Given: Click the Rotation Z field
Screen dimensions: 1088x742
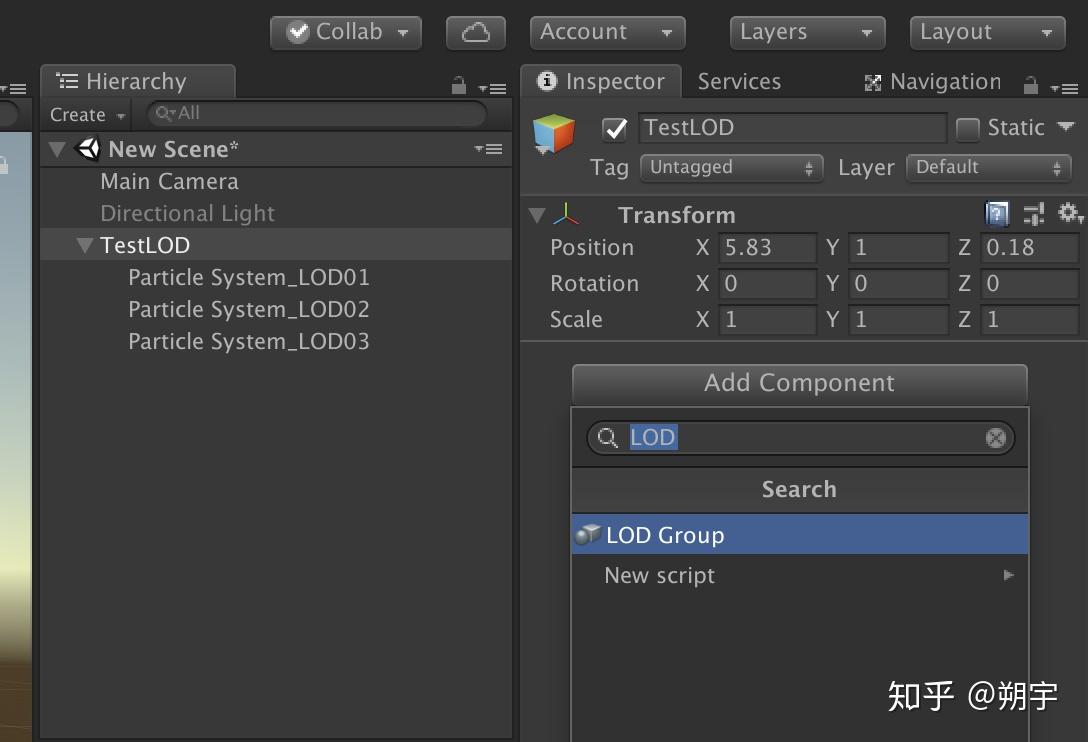Looking at the screenshot, I should [1030, 284].
